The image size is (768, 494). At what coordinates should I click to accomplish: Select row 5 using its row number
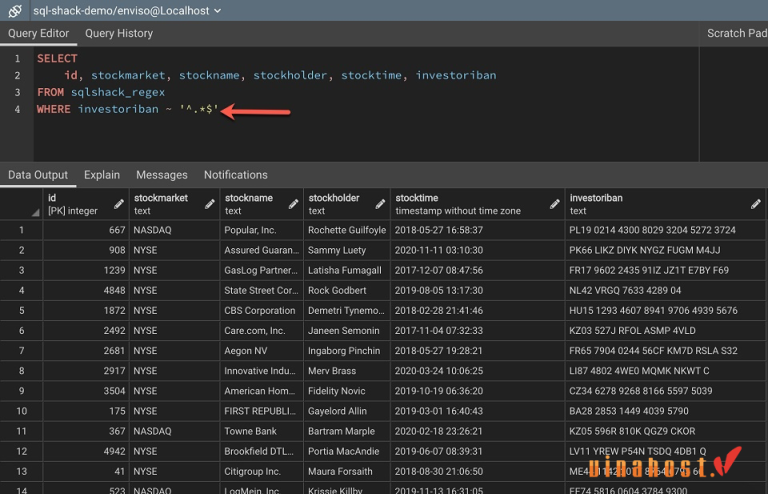click(x=21, y=310)
